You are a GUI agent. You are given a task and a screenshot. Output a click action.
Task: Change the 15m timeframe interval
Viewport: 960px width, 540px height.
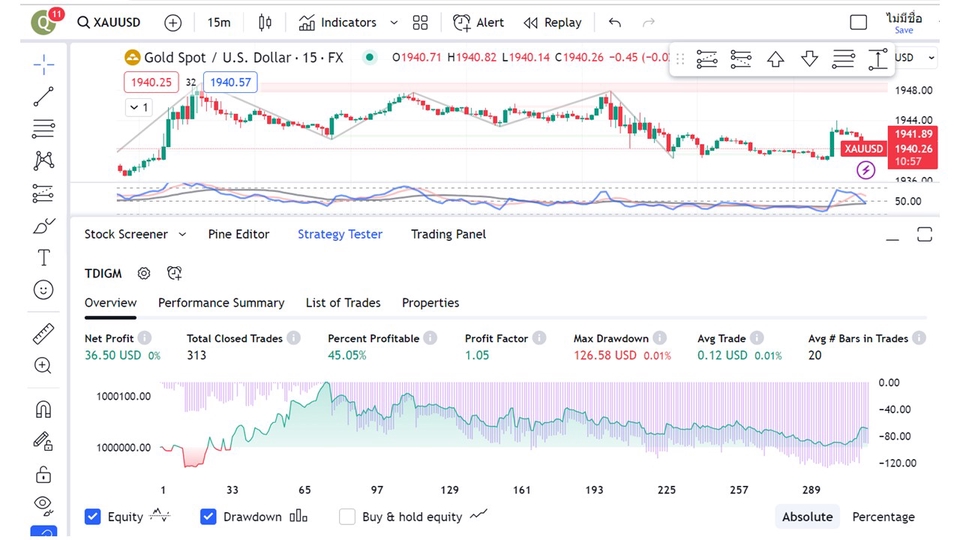[219, 23]
